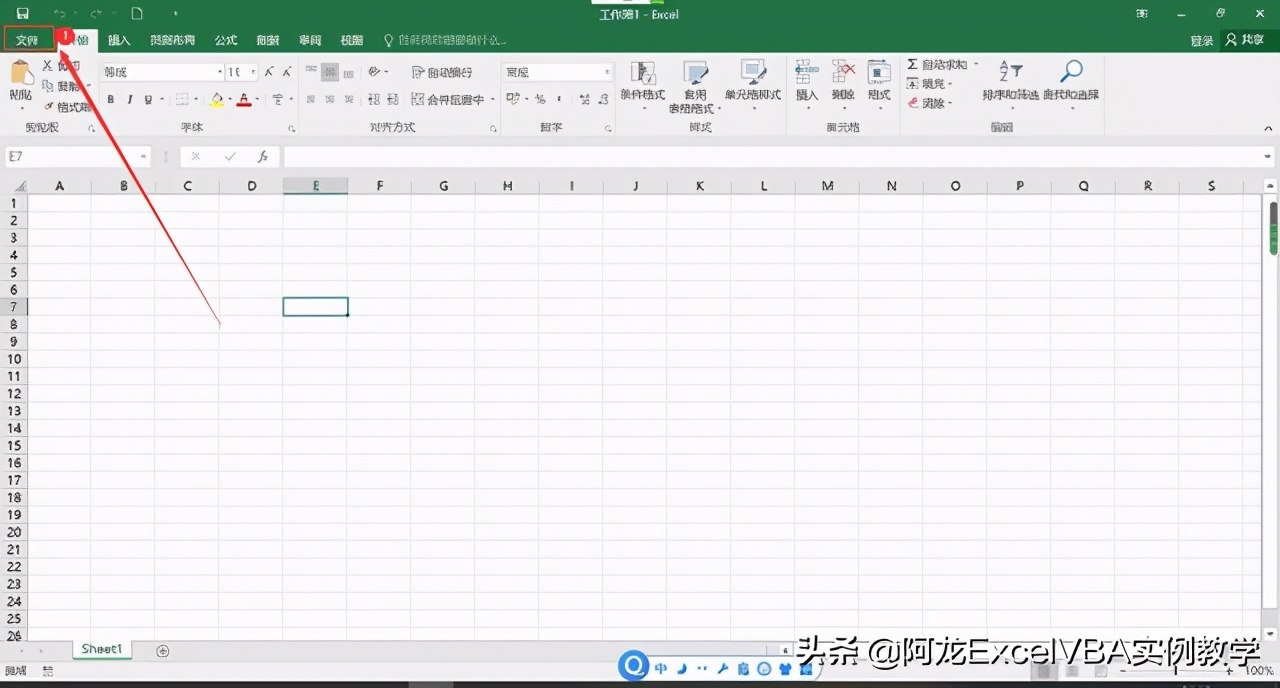Click the Copy icon in clipboard group

pos(47,86)
